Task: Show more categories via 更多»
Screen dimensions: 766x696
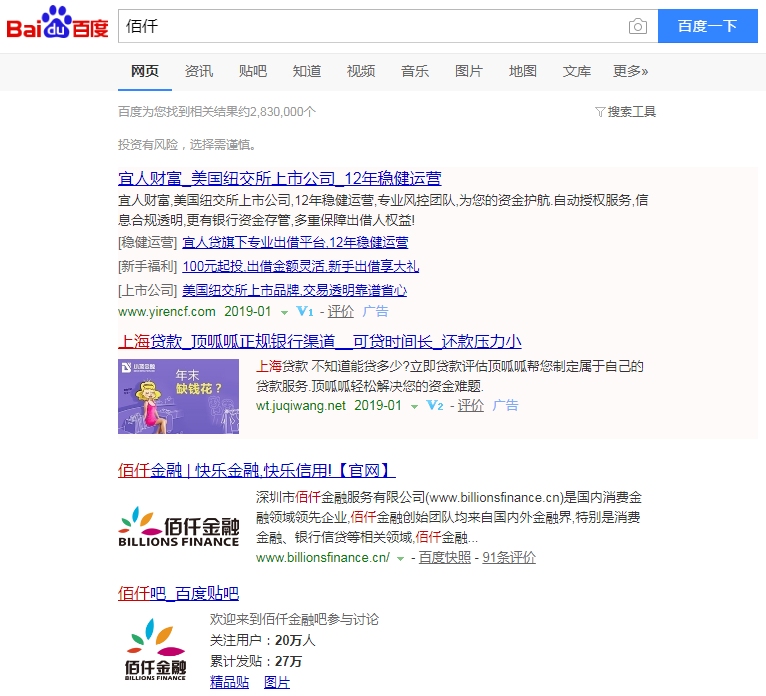Action: [x=631, y=71]
